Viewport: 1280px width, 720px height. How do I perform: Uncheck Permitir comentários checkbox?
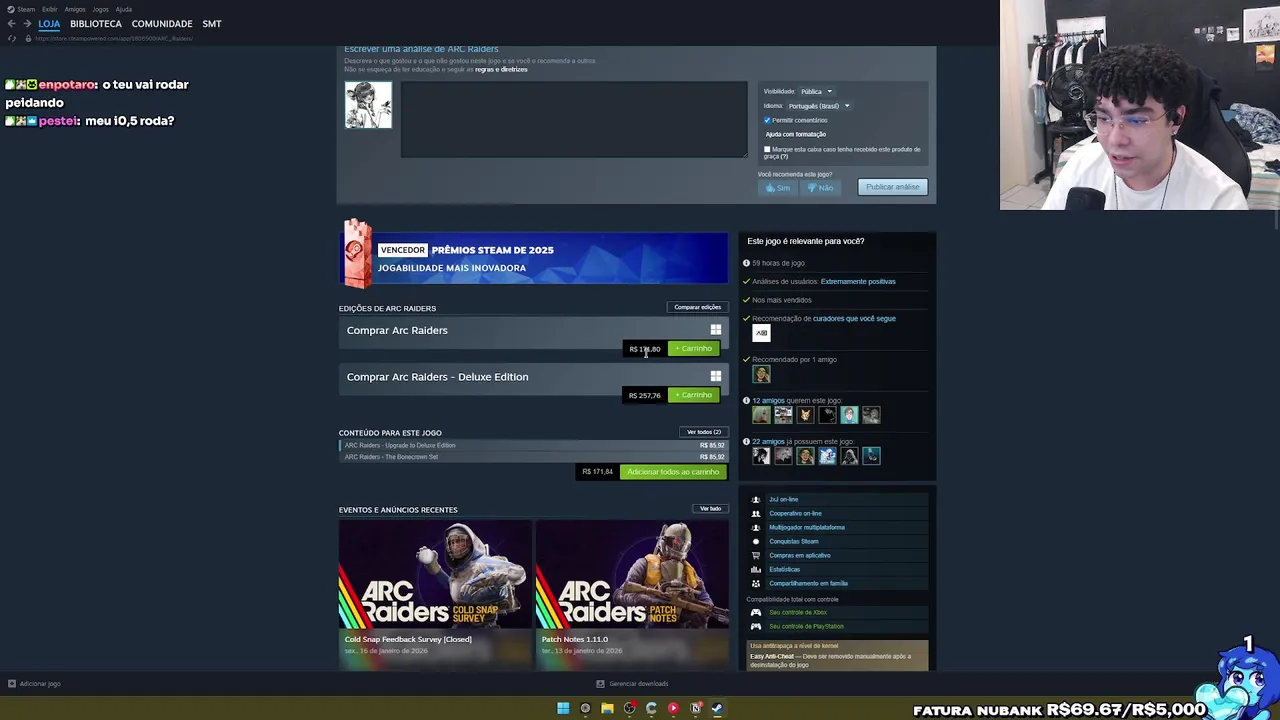[767, 120]
